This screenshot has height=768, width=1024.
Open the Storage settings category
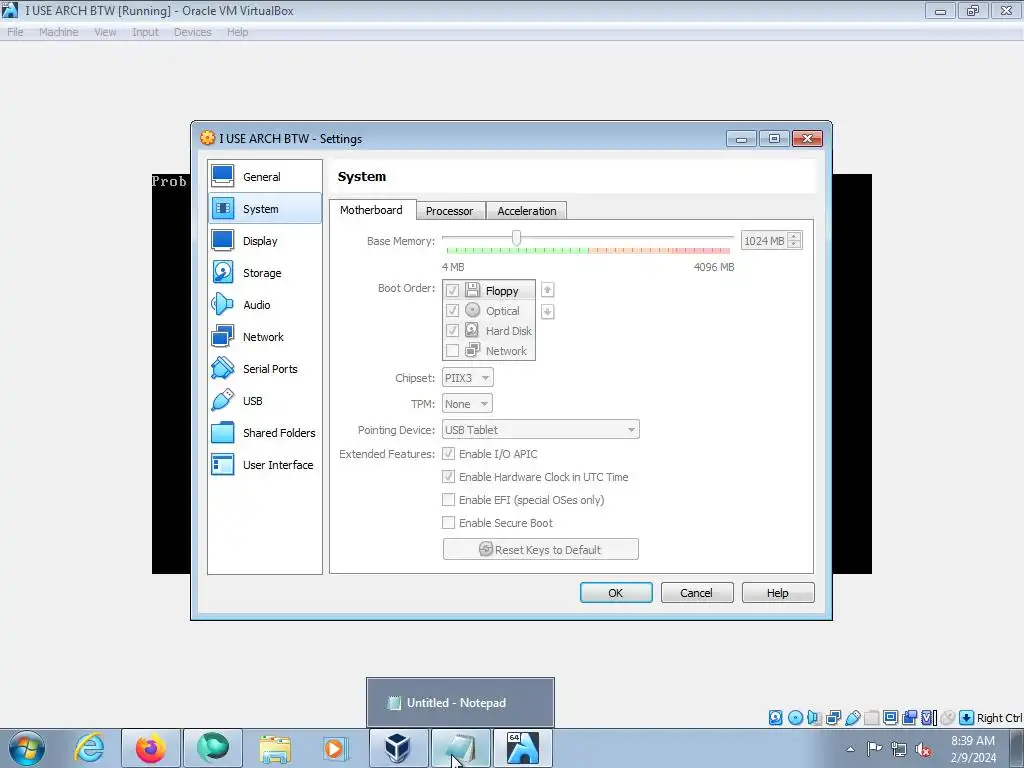point(264,272)
